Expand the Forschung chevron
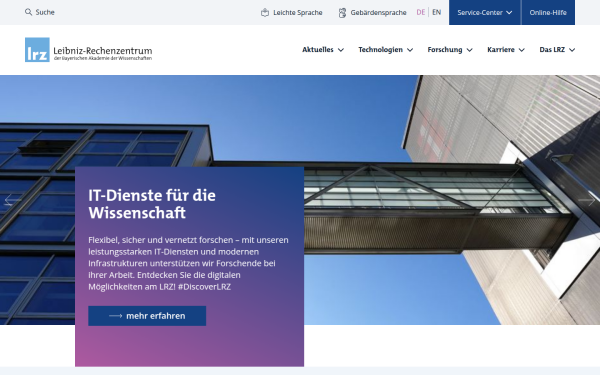This screenshot has height=375, width=600. pos(470,50)
